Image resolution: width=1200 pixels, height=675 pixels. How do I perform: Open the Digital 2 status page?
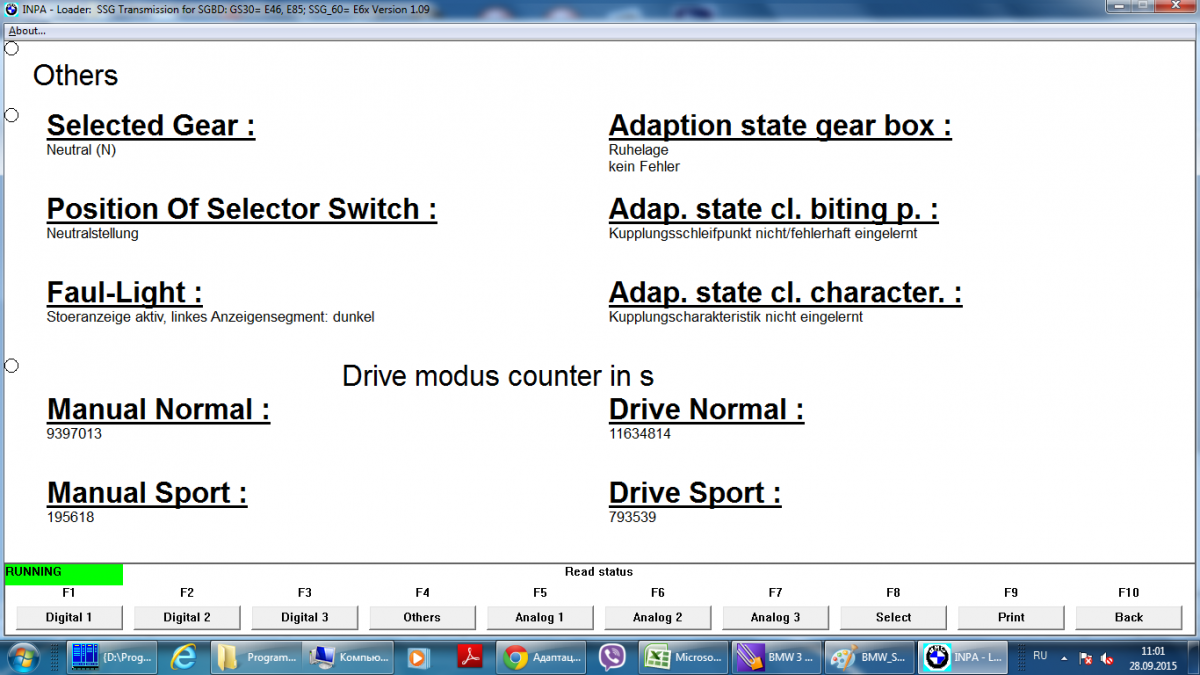click(187, 617)
